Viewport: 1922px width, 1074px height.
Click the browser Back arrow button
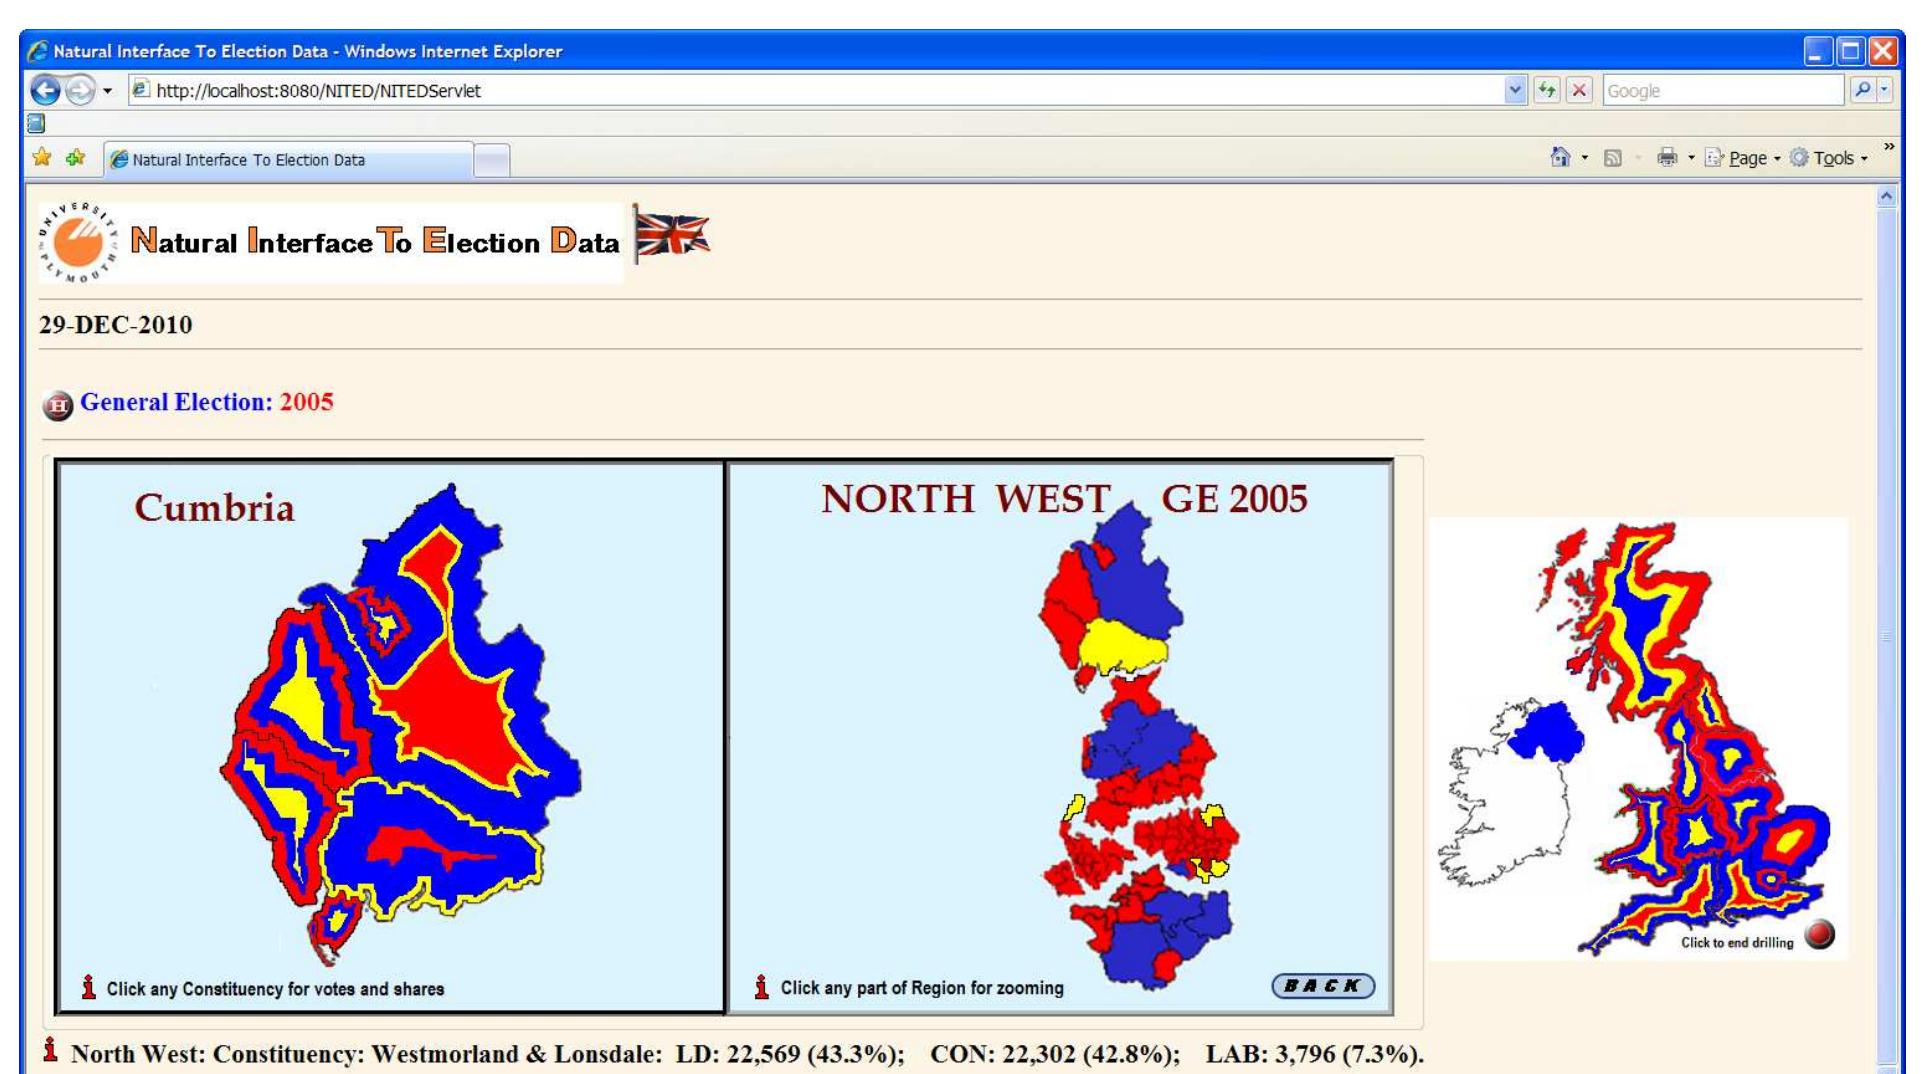45,90
